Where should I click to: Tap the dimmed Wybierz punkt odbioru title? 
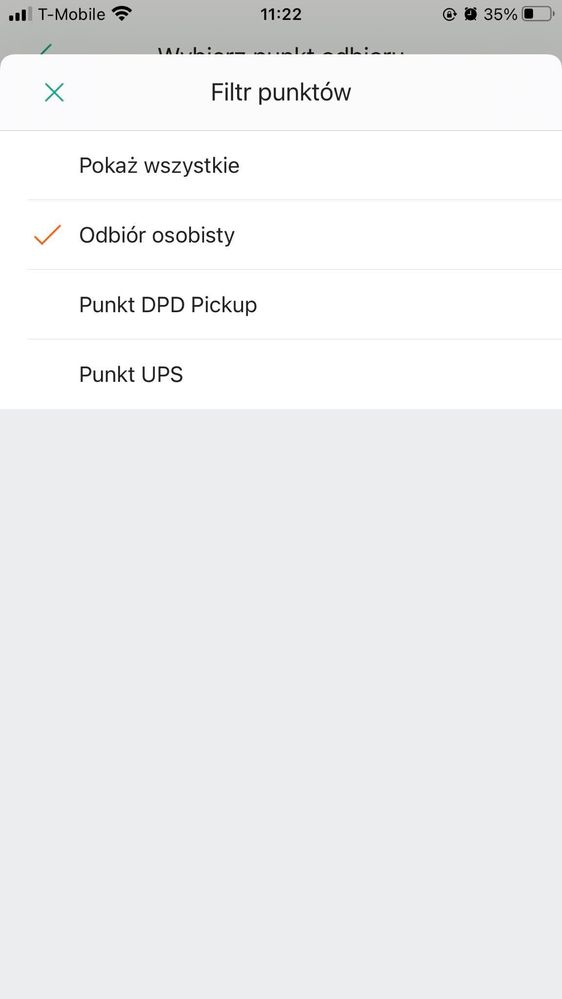click(281, 50)
